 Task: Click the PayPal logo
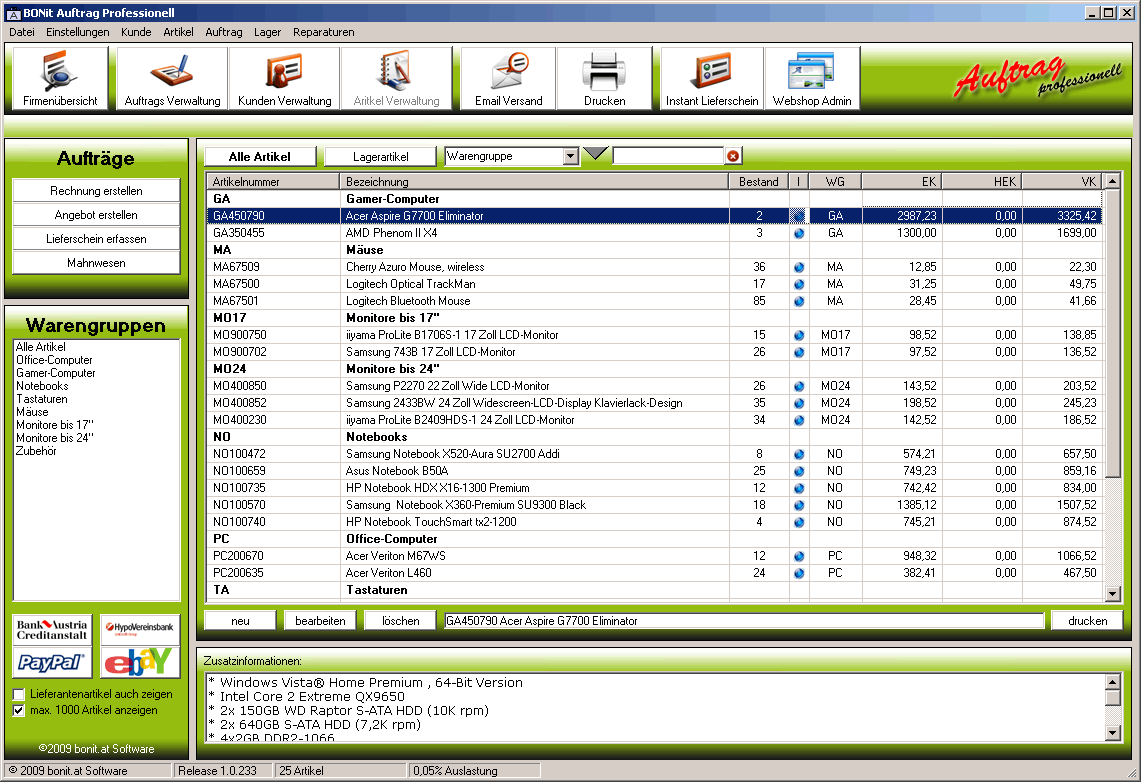click(52, 662)
